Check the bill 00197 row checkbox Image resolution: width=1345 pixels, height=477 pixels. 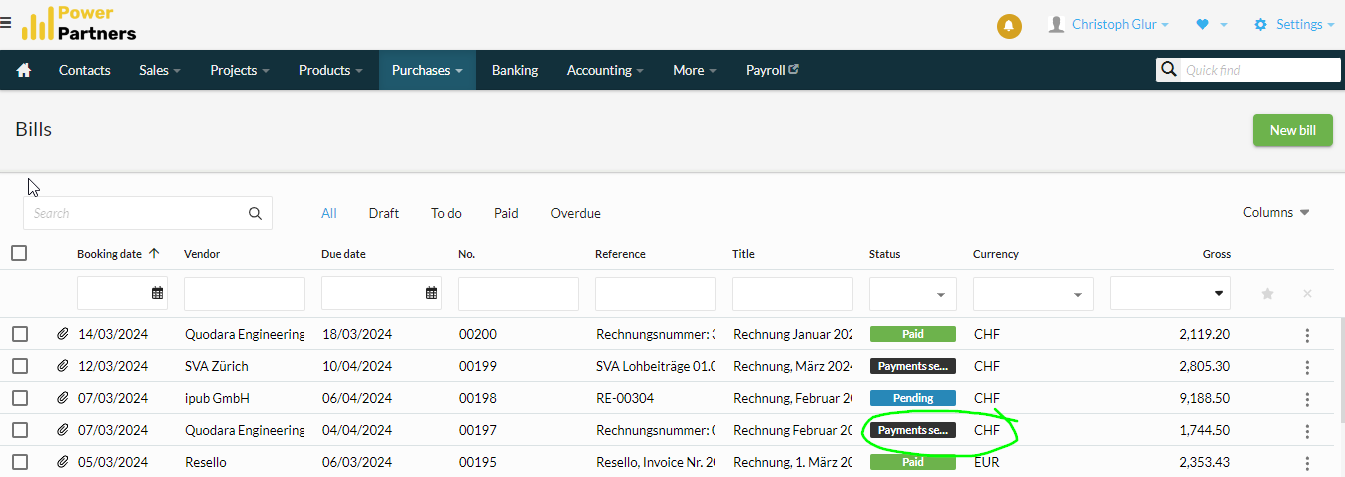[20, 430]
